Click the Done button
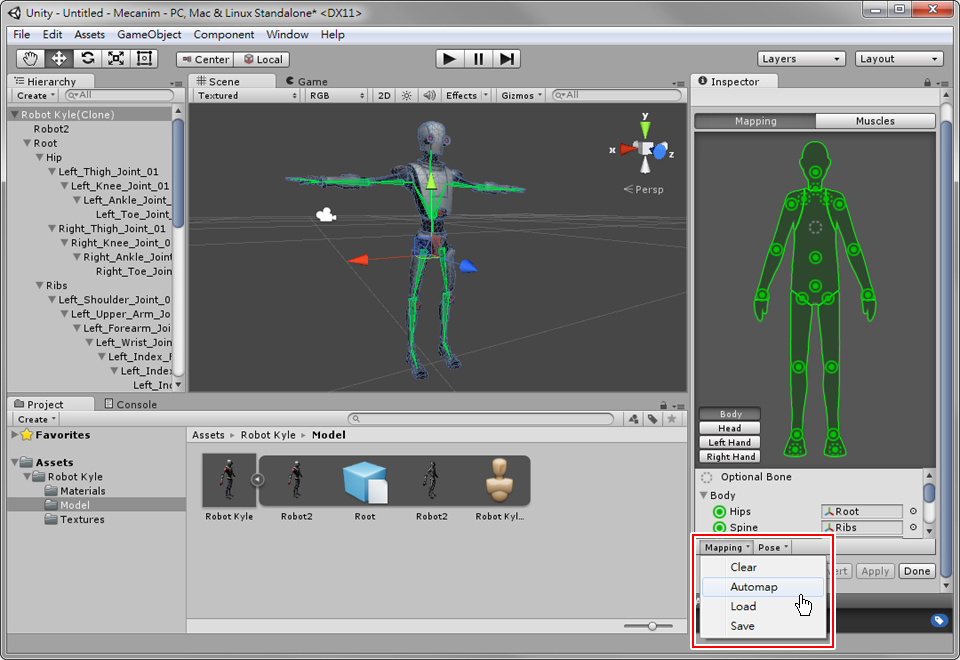 [917, 571]
